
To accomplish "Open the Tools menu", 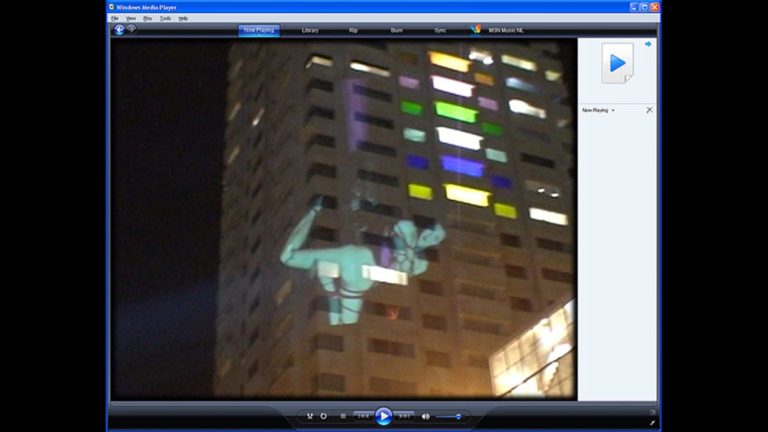I will [165, 18].
